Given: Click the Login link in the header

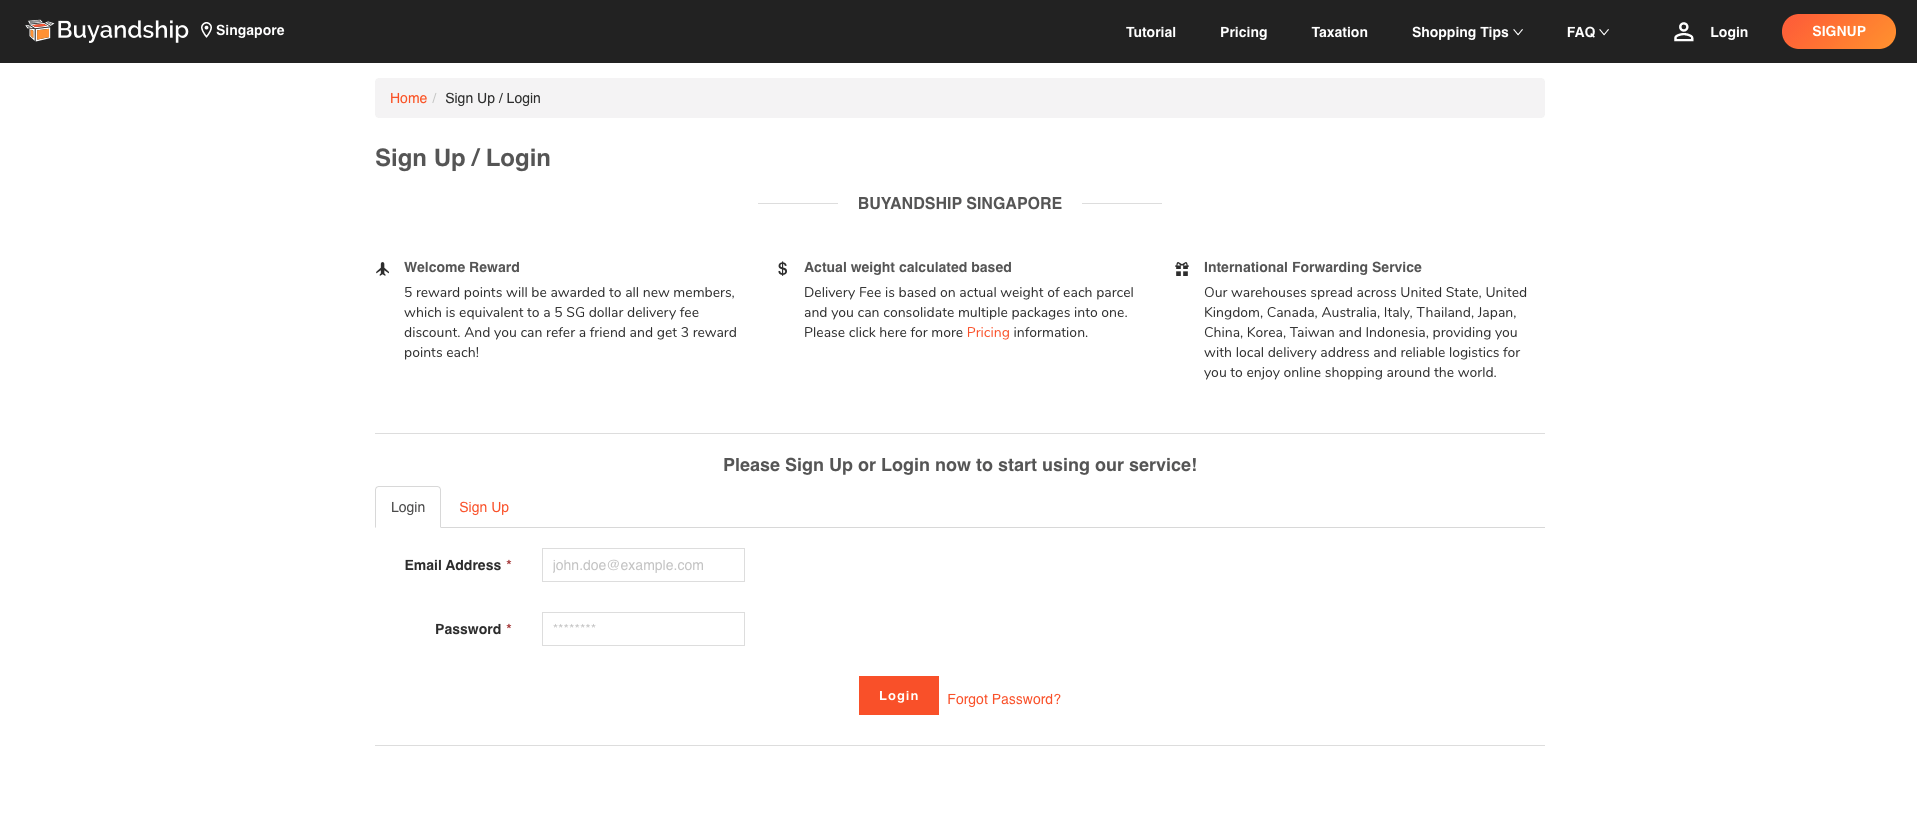Looking at the screenshot, I should pyautogui.click(x=1728, y=32).
